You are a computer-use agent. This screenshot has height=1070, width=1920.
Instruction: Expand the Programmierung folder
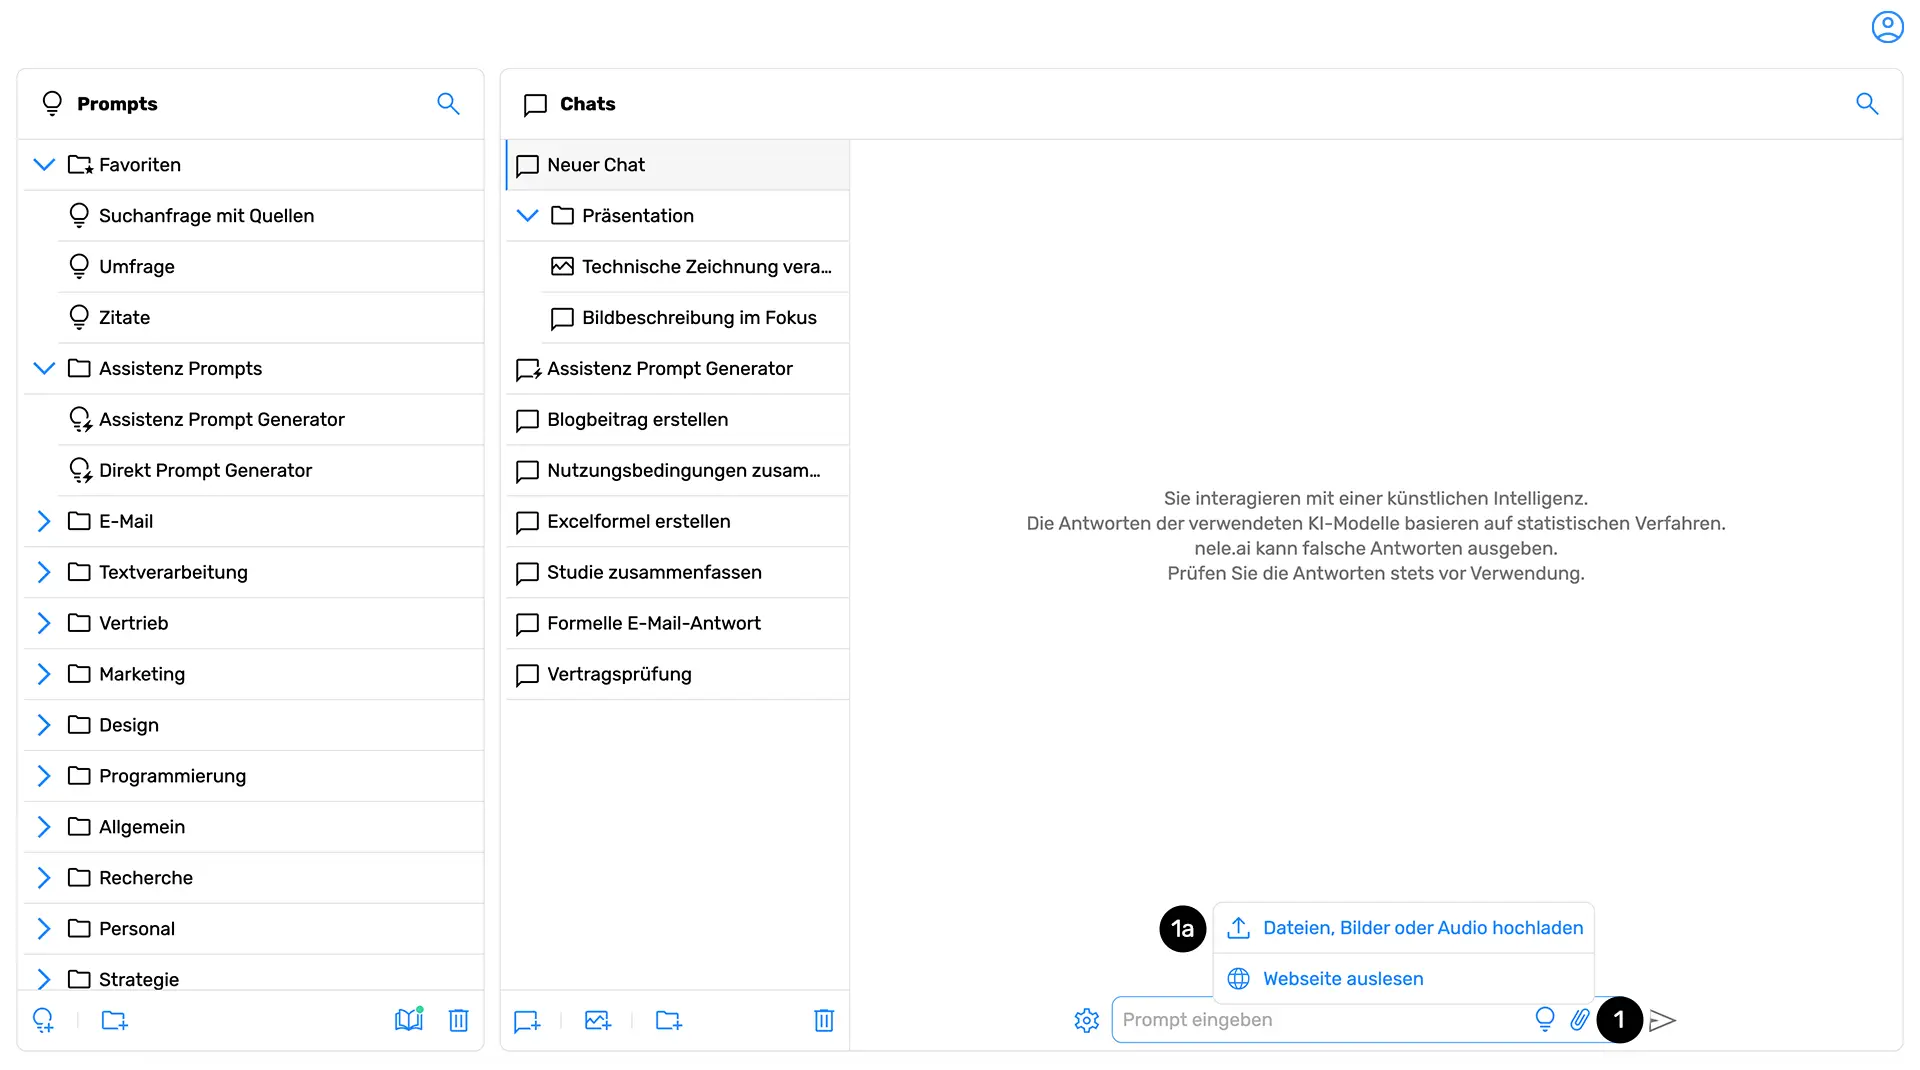[44, 776]
